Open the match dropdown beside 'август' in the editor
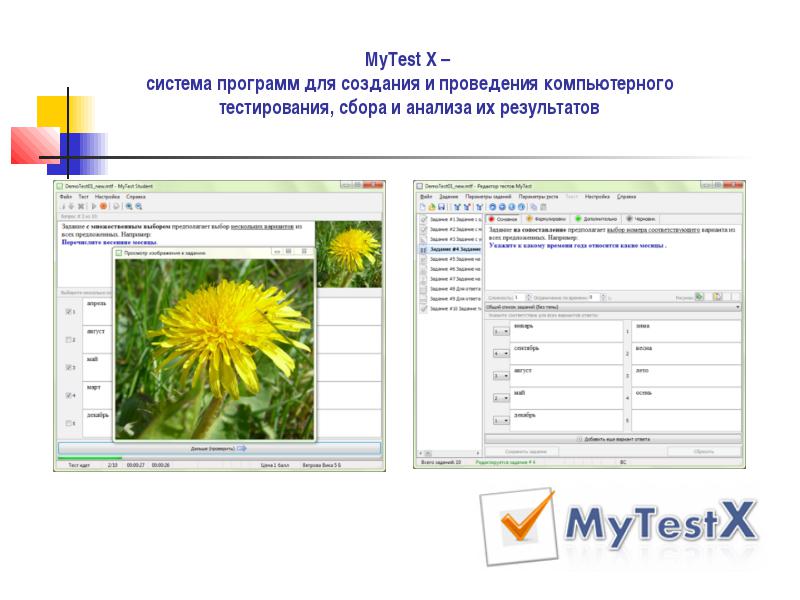Image resolution: width=800 pixels, height=600 pixels. (x=501, y=376)
